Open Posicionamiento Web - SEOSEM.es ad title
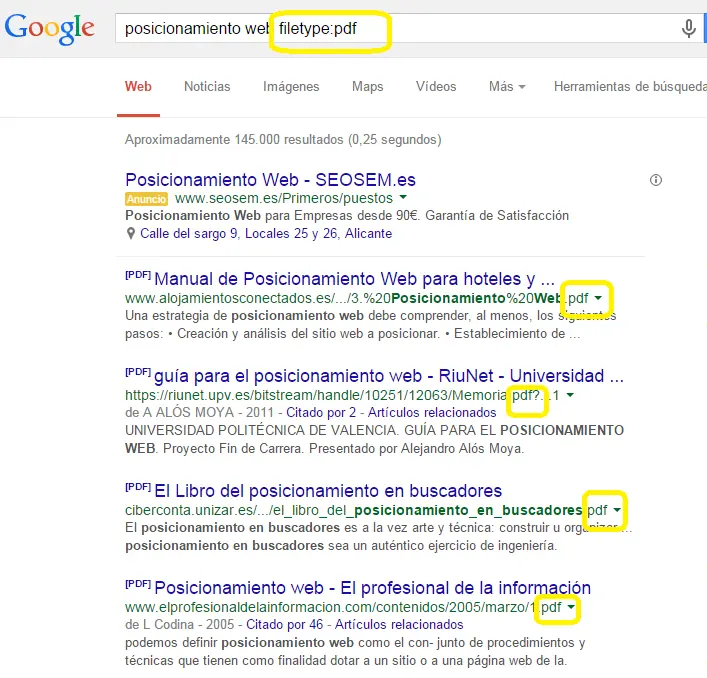The image size is (707, 678). click(271, 180)
